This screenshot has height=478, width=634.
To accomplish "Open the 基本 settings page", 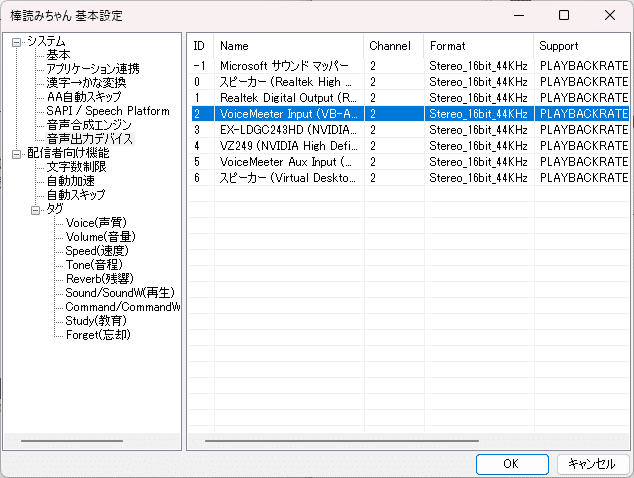I will coord(58,55).
